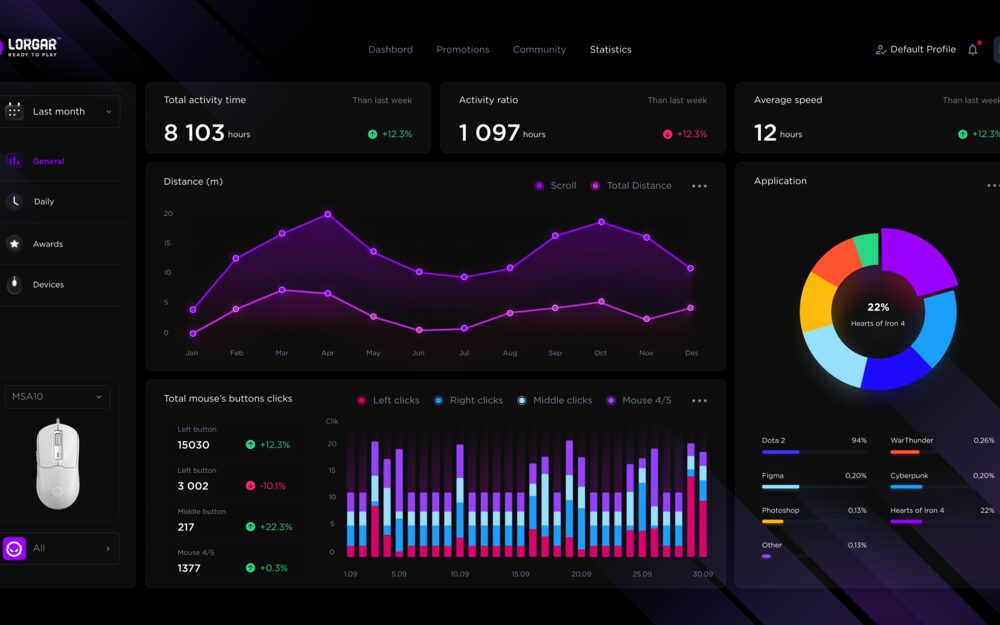Click the 217 middle button count

pos(186,527)
